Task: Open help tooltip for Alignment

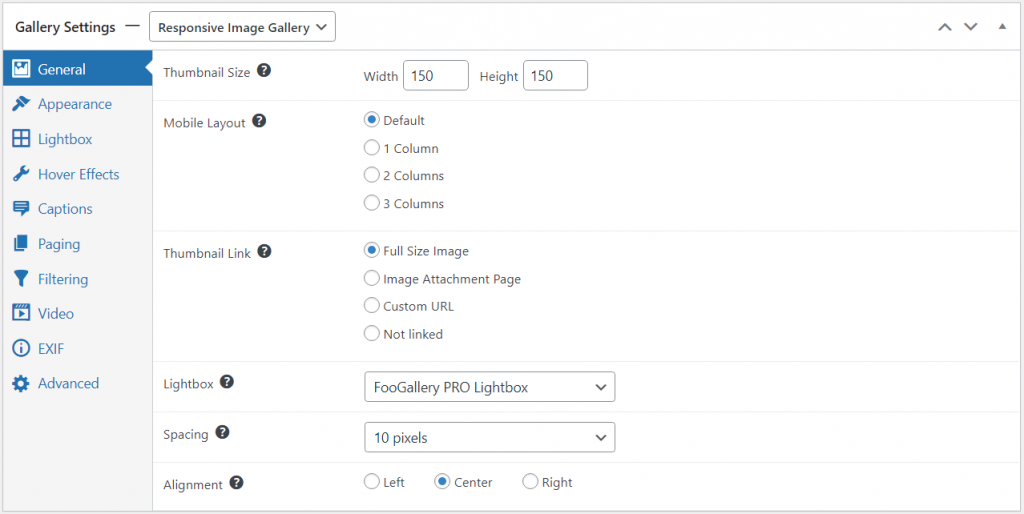Action: pos(236,483)
